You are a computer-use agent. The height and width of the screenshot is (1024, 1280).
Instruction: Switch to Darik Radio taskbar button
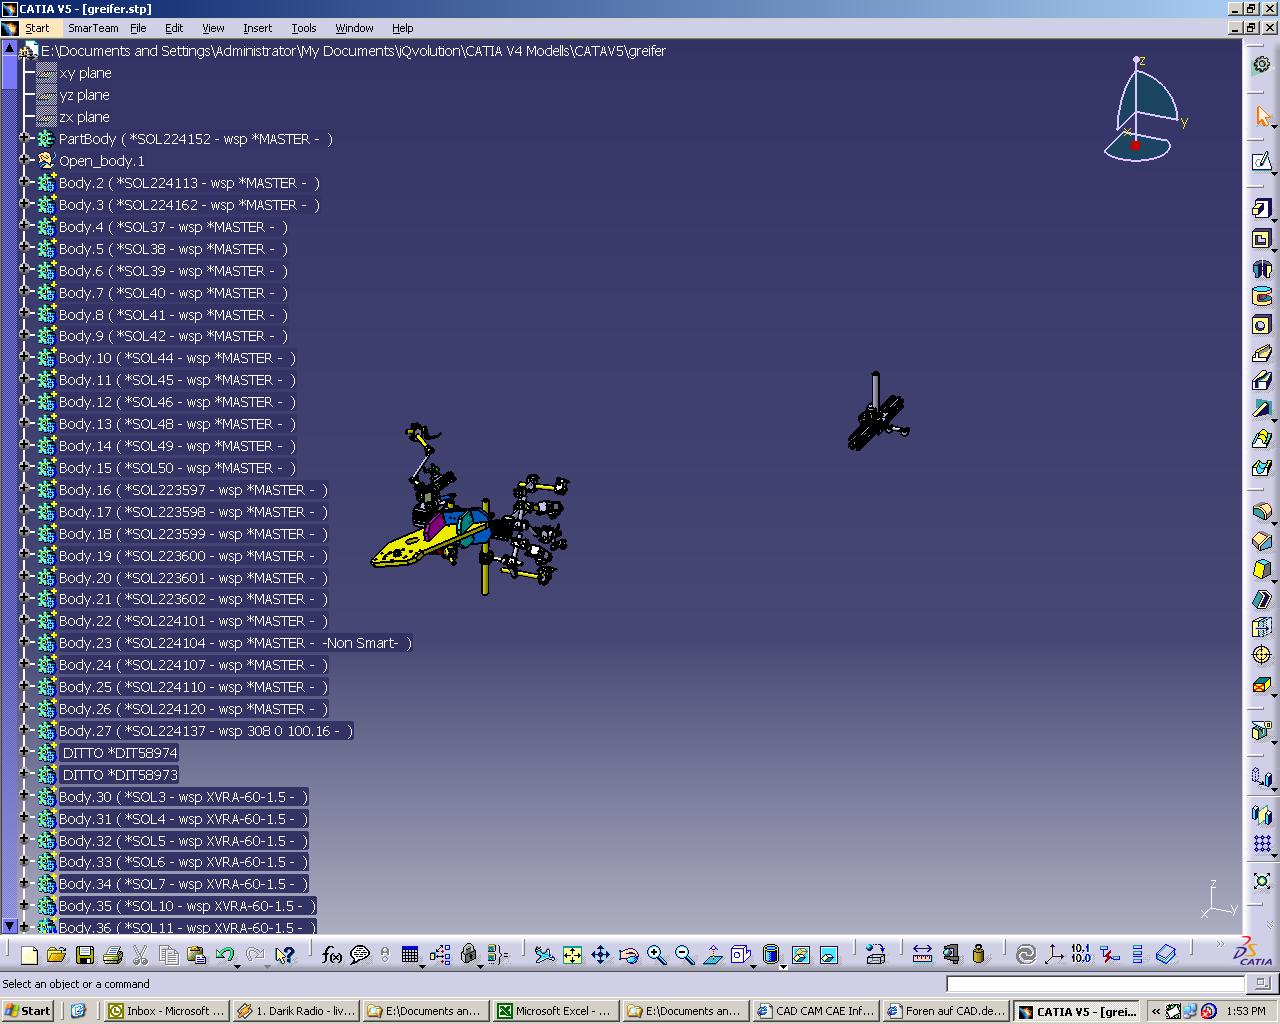tap(296, 1010)
